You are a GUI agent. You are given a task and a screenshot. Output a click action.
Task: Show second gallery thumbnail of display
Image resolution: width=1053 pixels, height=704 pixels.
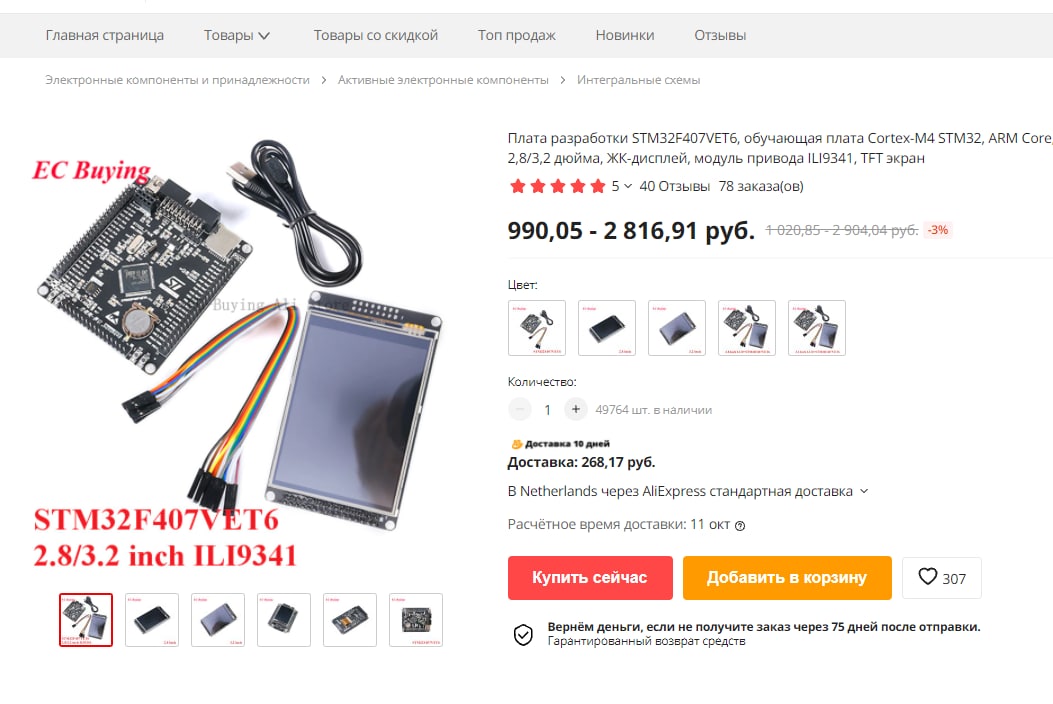(152, 620)
